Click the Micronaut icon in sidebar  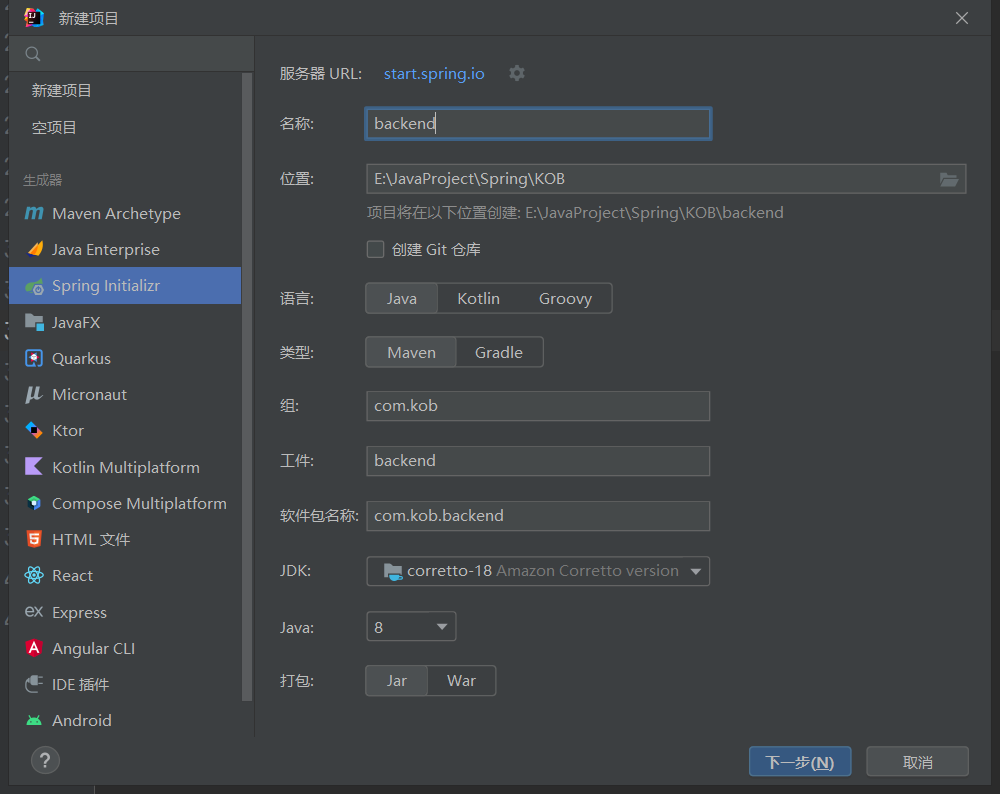[34, 394]
